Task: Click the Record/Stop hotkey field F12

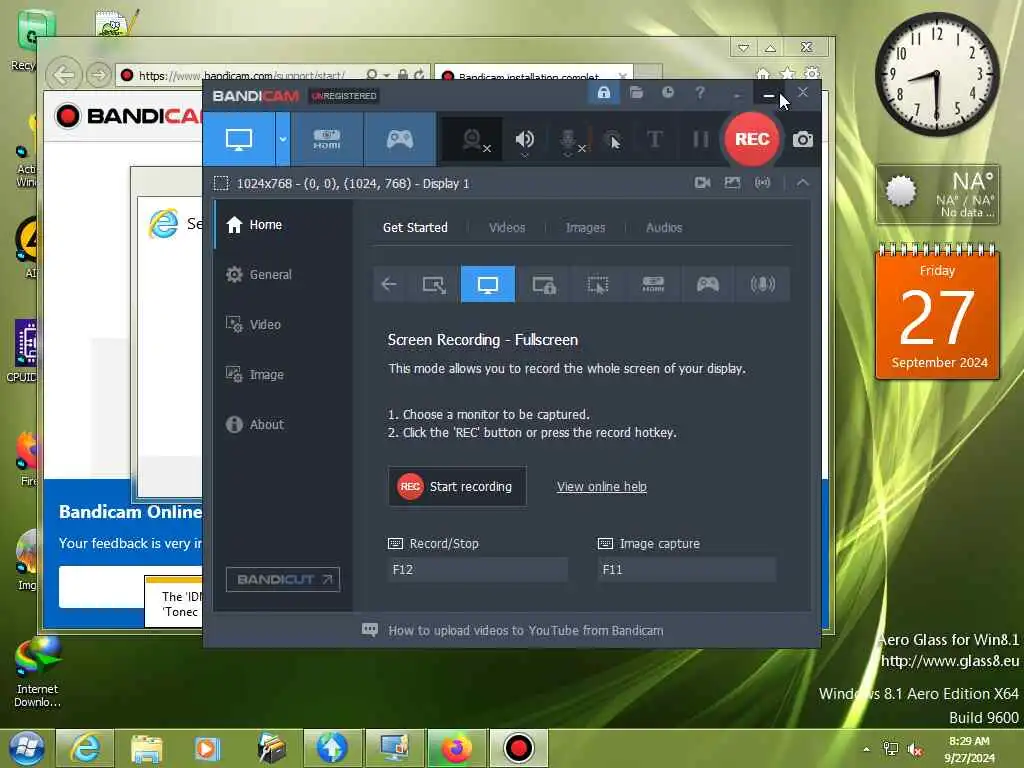Action: coord(477,569)
